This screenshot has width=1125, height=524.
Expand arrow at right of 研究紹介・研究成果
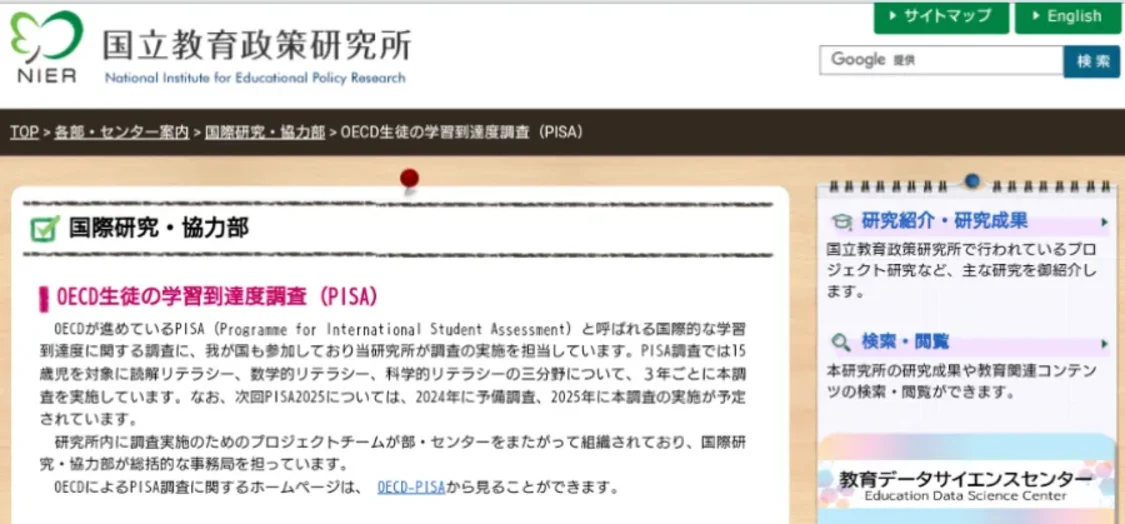click(x=1104, y=223)
